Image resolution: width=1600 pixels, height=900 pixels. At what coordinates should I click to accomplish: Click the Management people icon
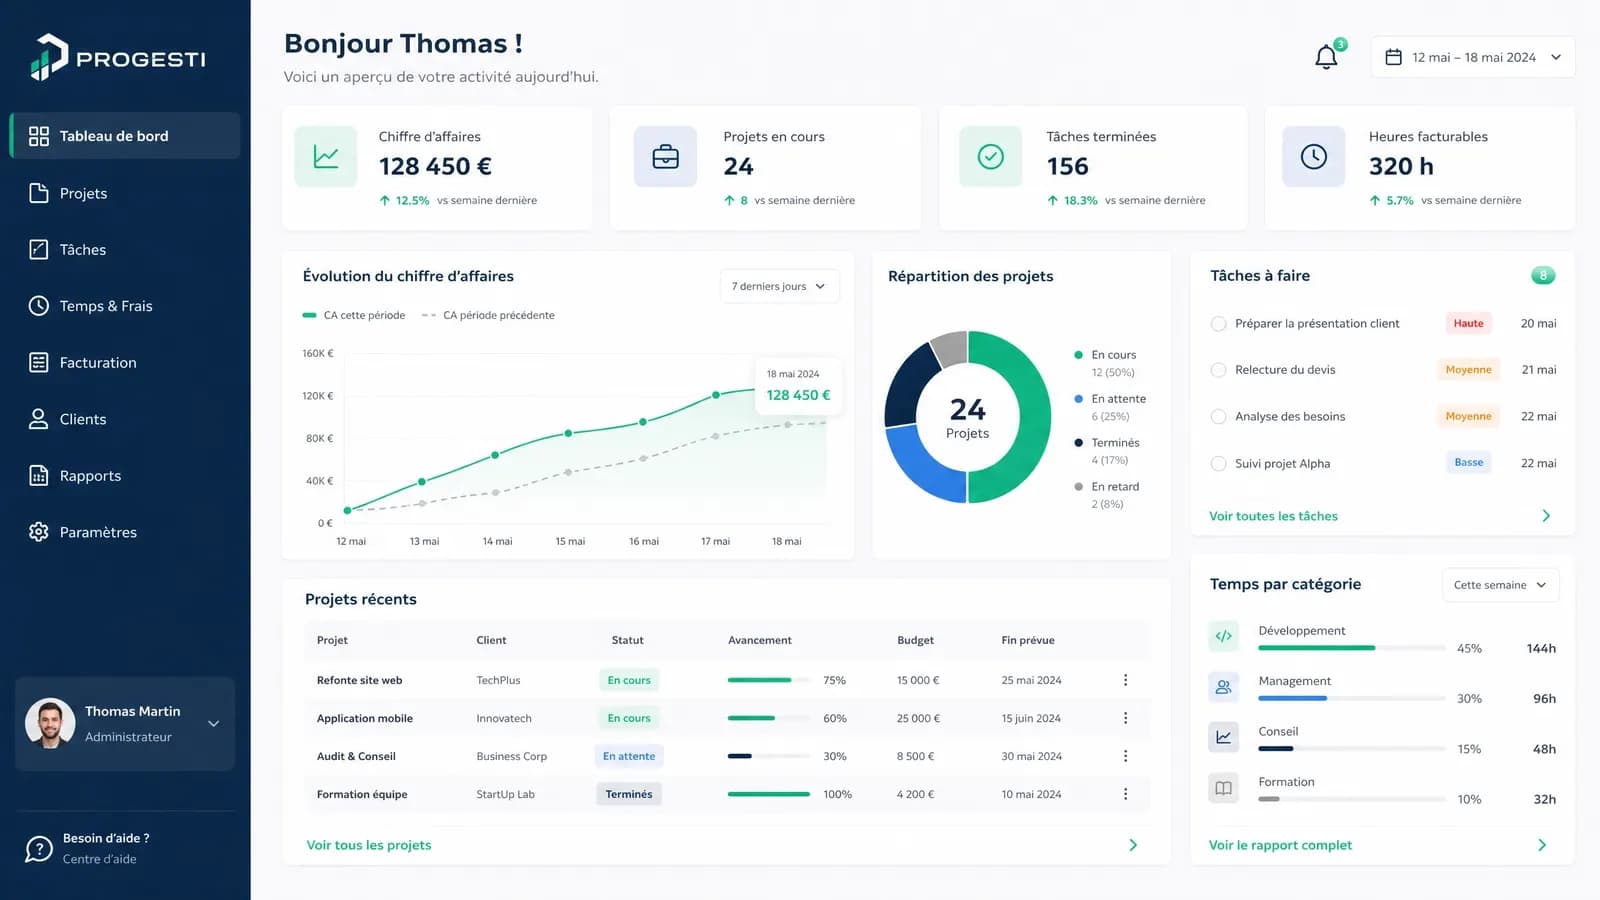click(x=1223, y=687)
